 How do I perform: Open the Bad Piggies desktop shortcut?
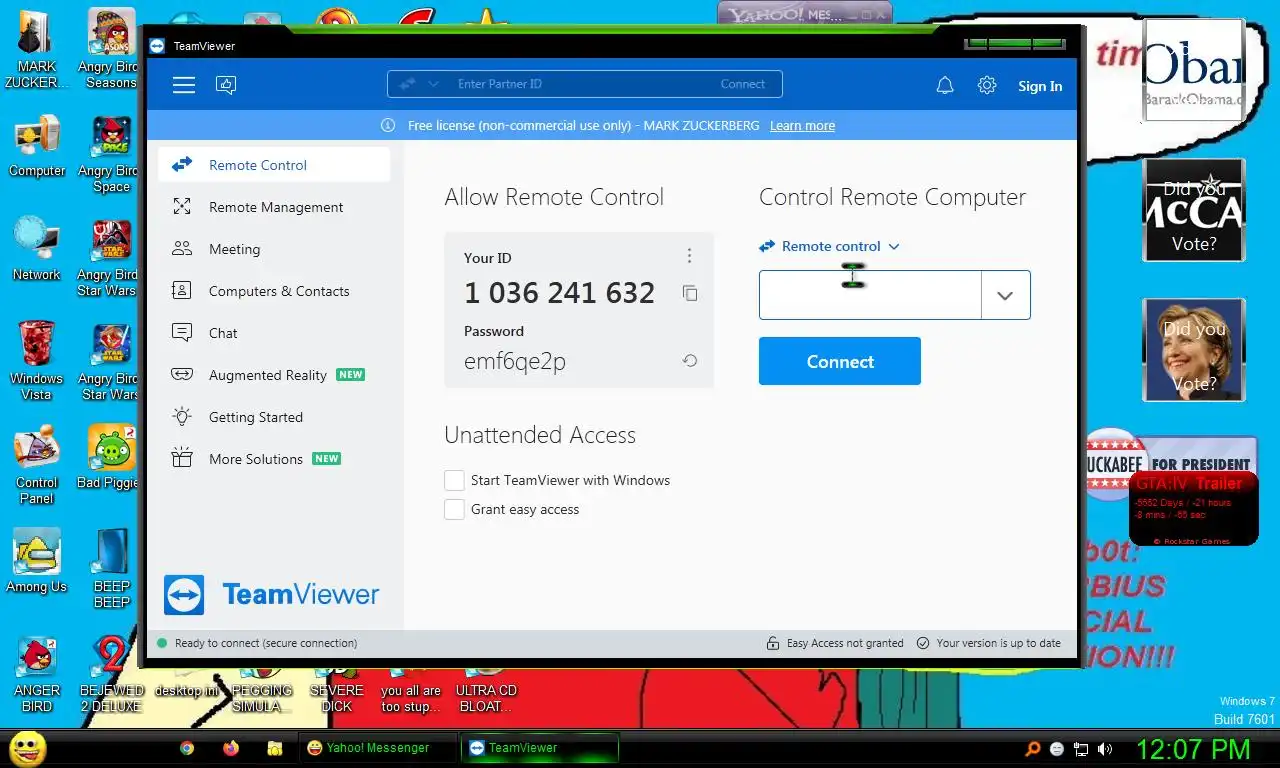(110, 458)
